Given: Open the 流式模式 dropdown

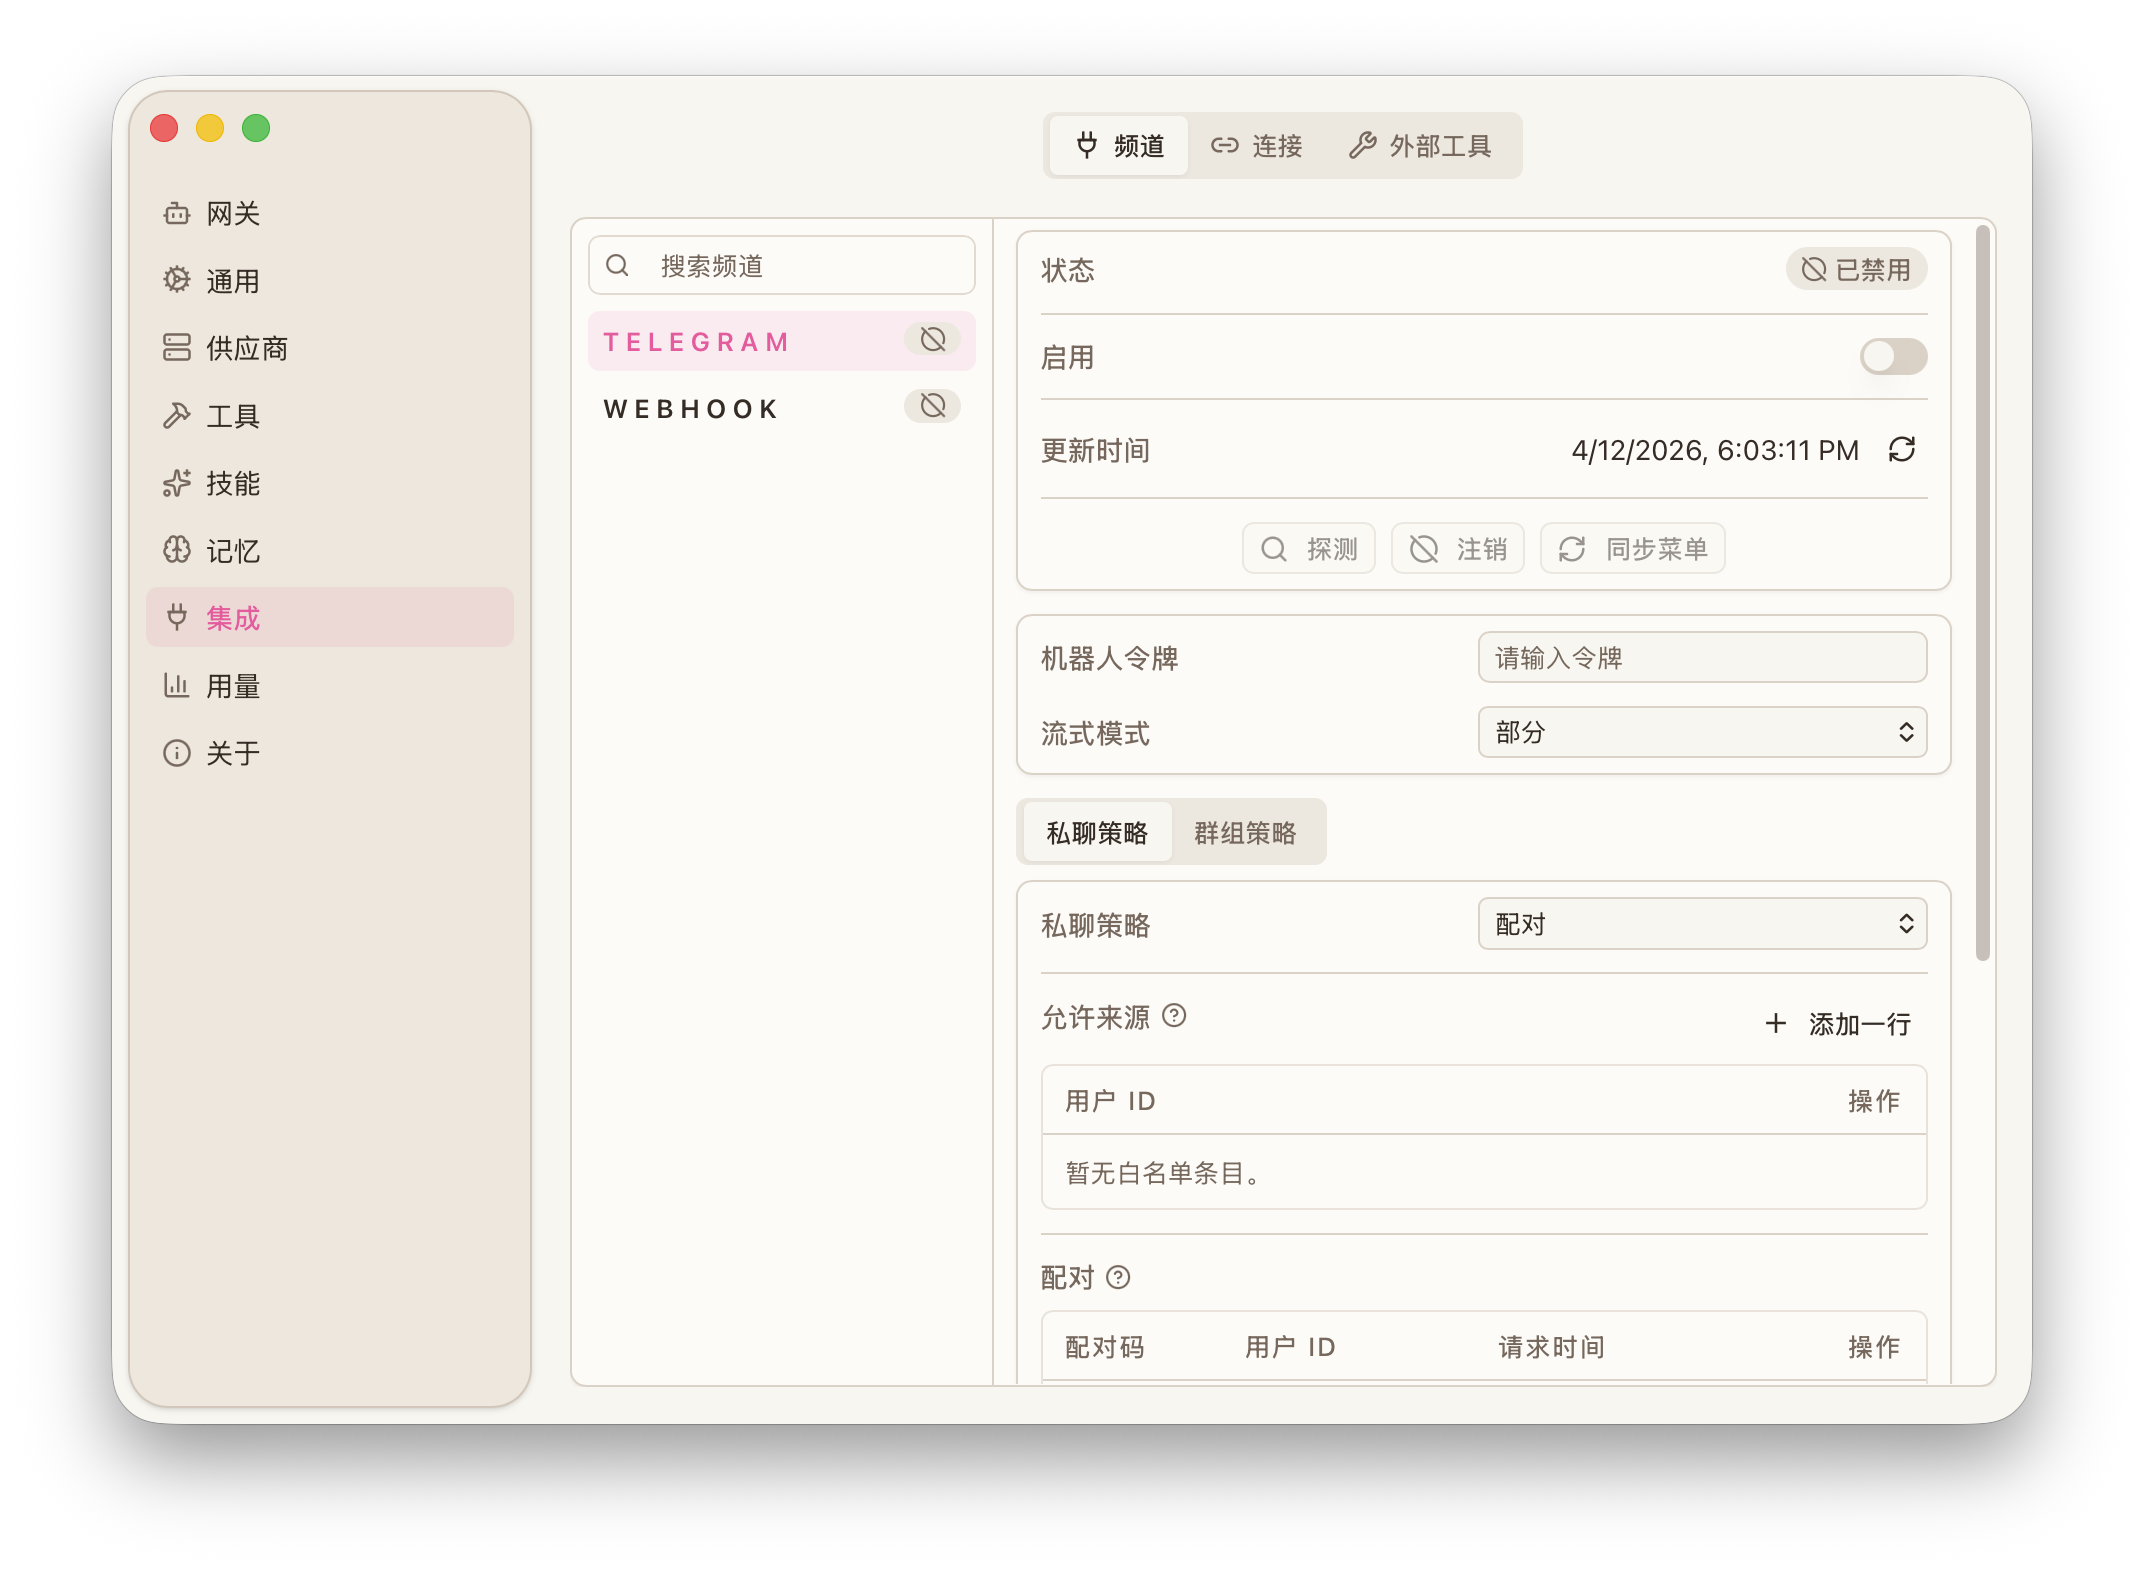Looking at the screenshot, I should [1702, 733].
